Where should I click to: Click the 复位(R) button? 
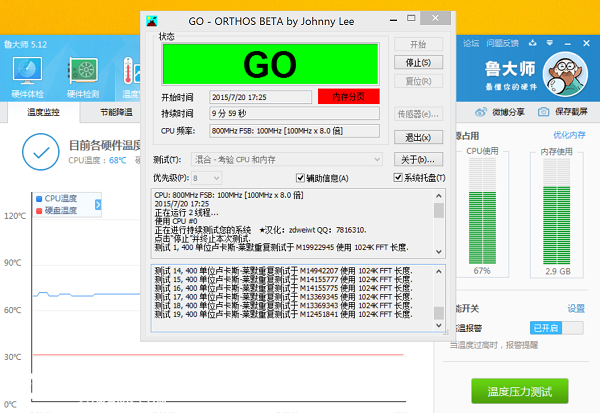419,81
